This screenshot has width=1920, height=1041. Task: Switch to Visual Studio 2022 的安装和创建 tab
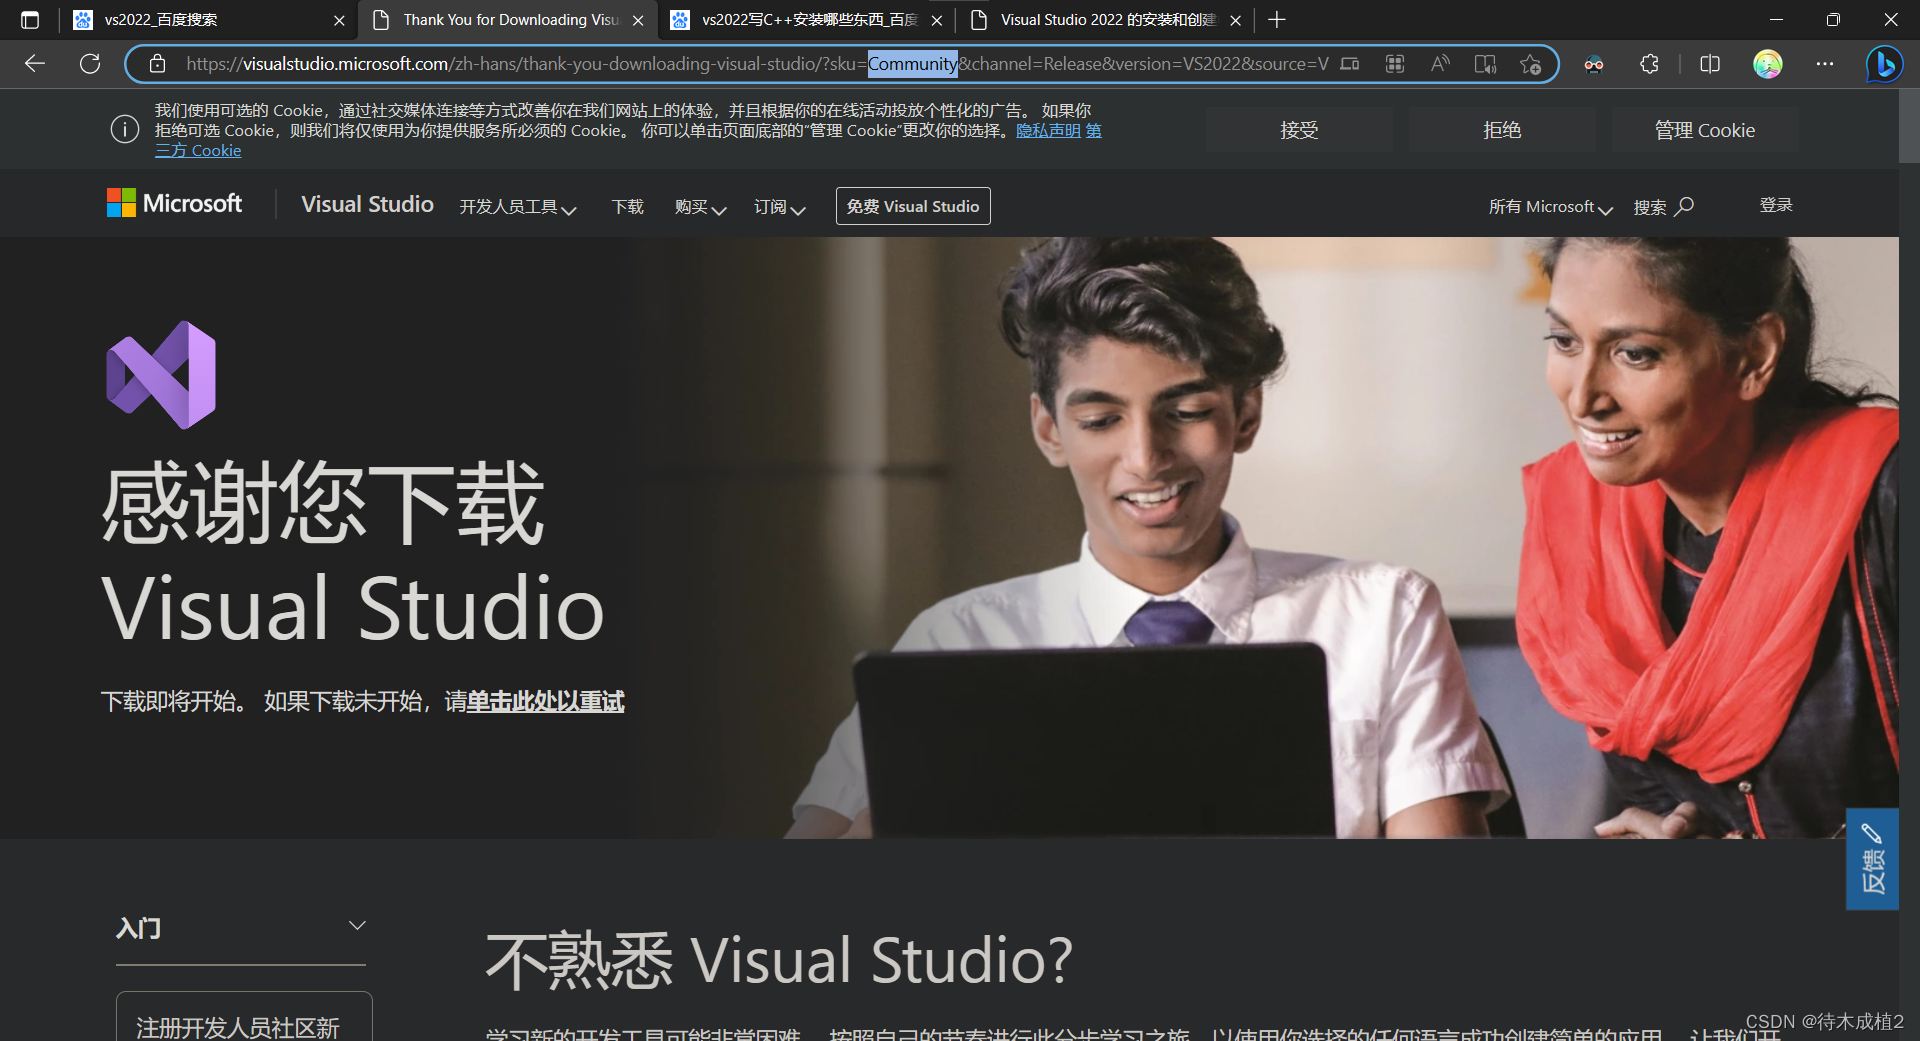(1106, 20)
